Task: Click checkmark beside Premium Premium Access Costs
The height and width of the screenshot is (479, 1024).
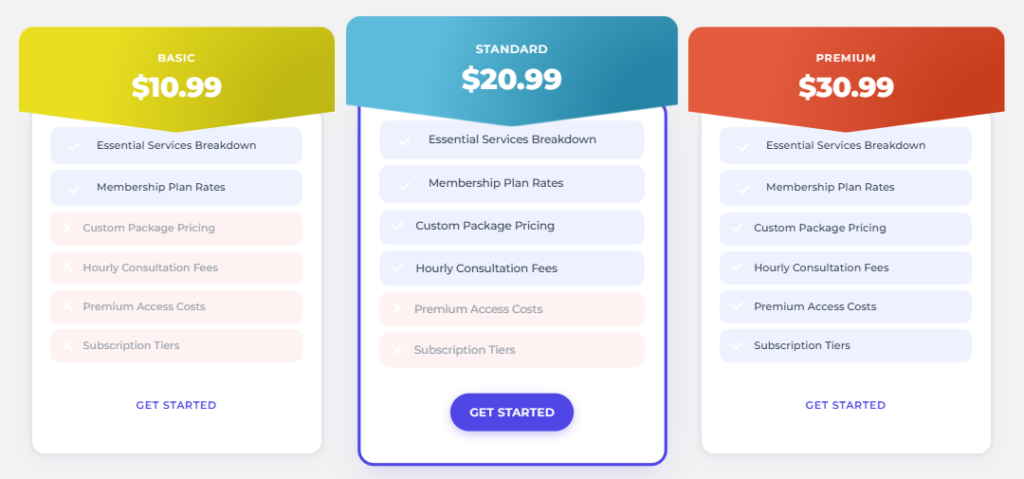Action: pyautogui.click(x=737, y=306)
